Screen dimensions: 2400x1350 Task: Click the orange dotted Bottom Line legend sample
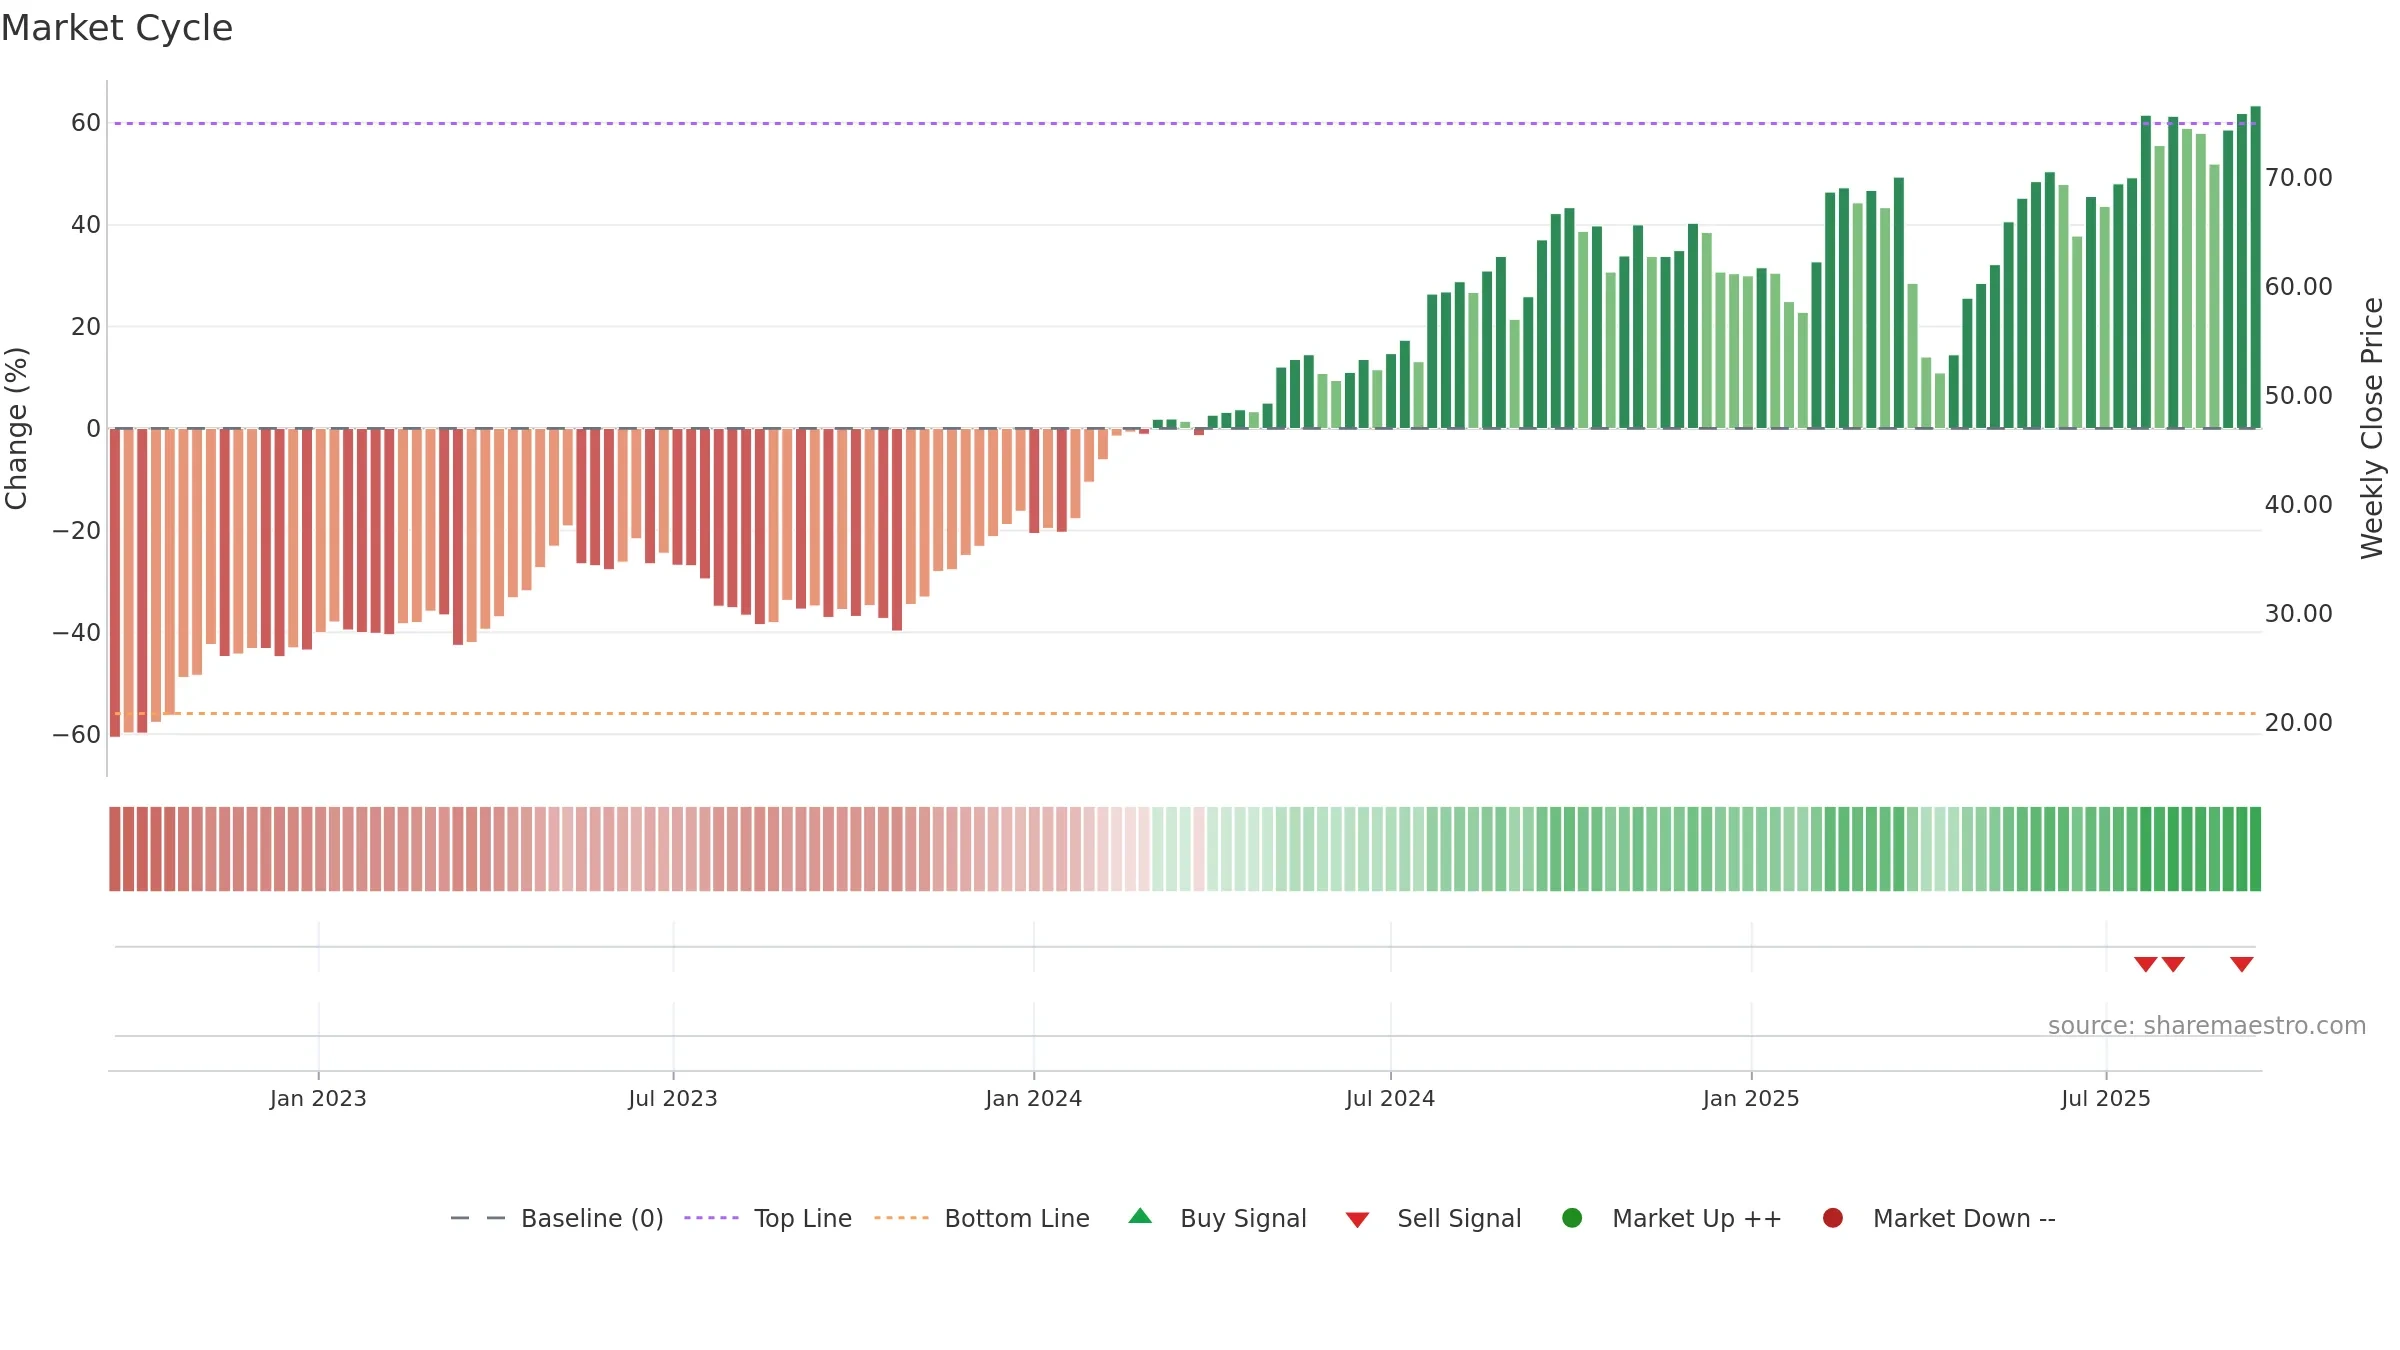[x=901, y=1218]
